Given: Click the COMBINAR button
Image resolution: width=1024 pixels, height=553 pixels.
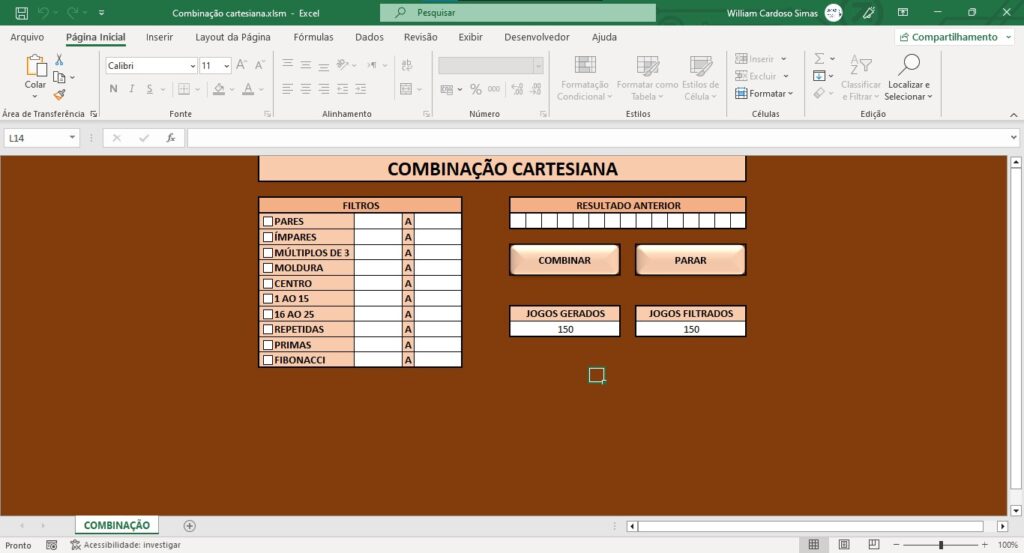Looking at the screenshot, I should (x=564, y=260).
